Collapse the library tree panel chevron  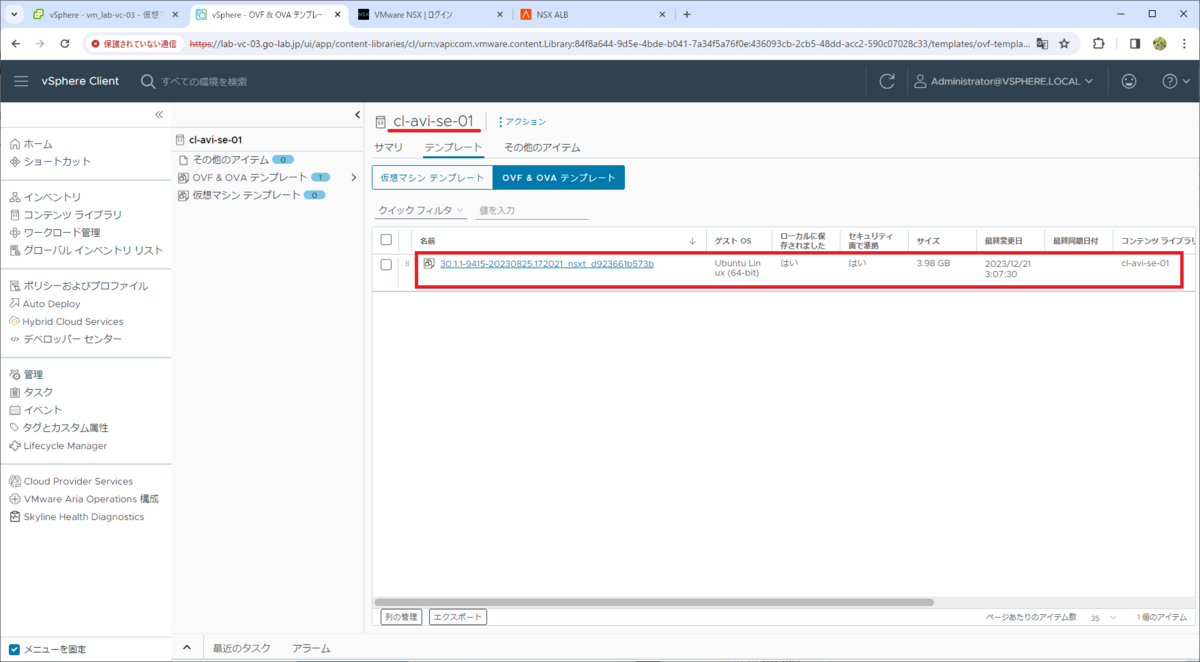[358, 115]
